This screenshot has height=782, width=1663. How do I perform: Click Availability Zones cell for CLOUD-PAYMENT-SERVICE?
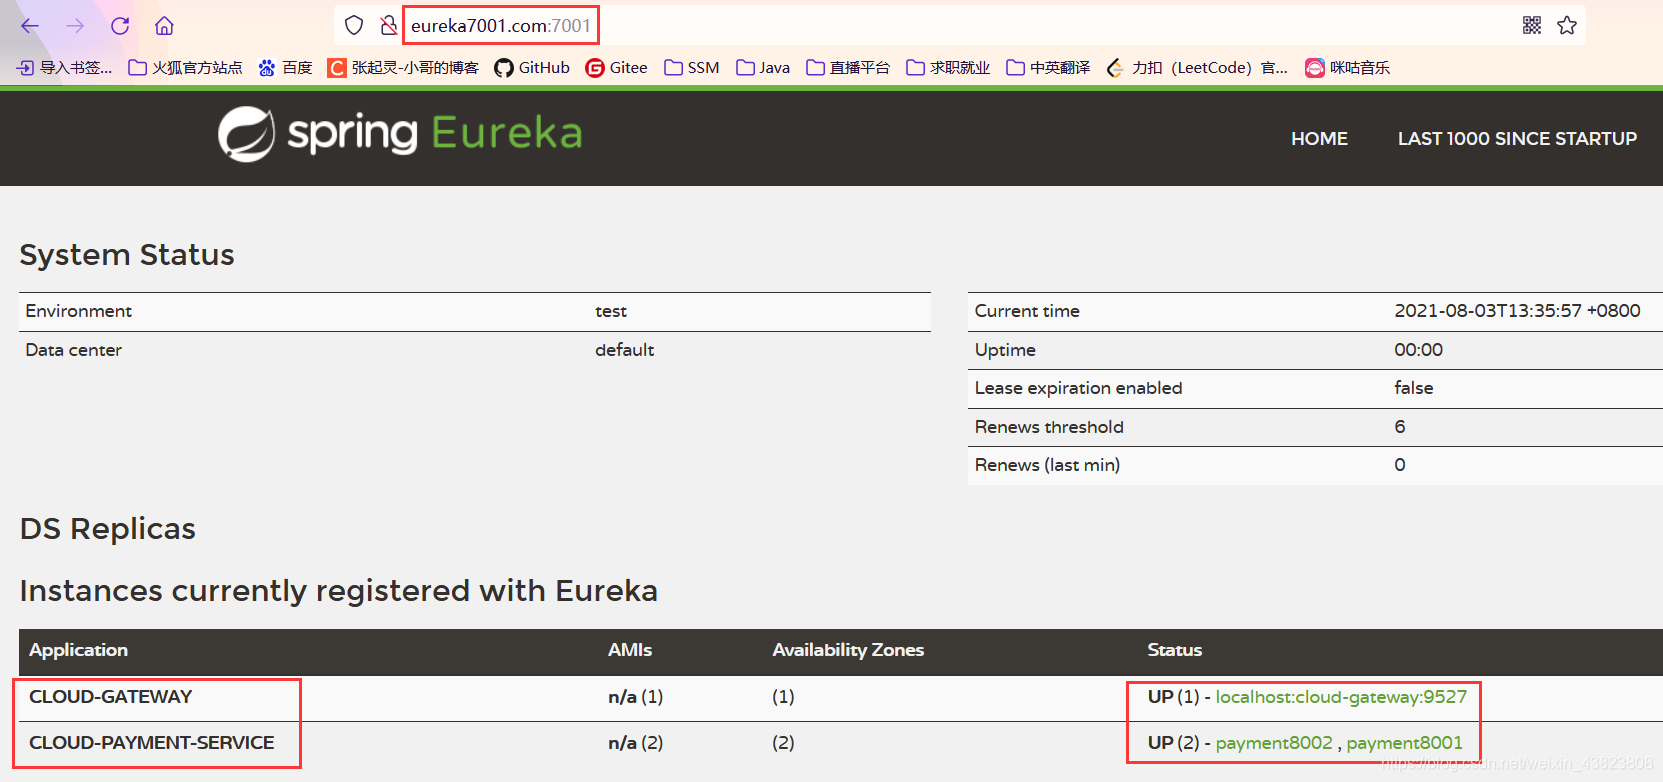[783, 743]
